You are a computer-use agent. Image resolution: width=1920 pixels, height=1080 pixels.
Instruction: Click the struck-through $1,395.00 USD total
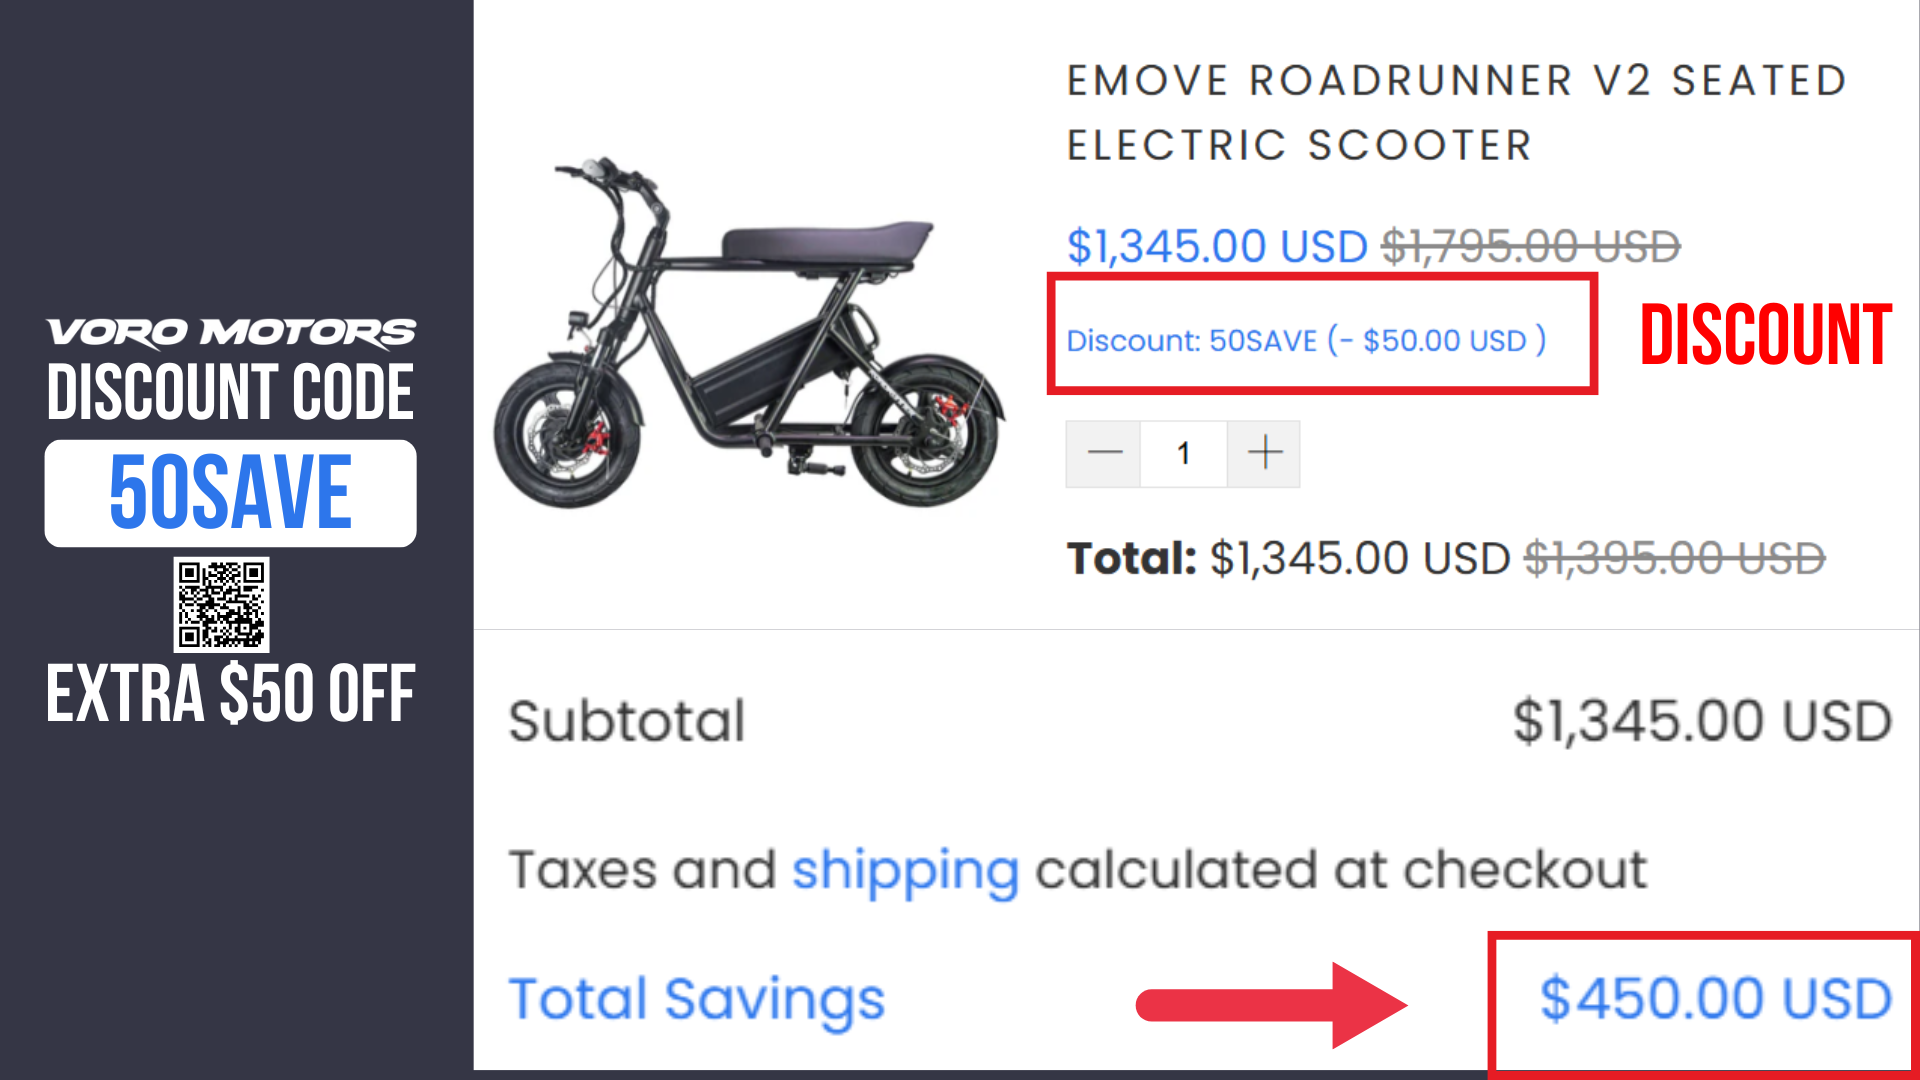(1675, 558)
